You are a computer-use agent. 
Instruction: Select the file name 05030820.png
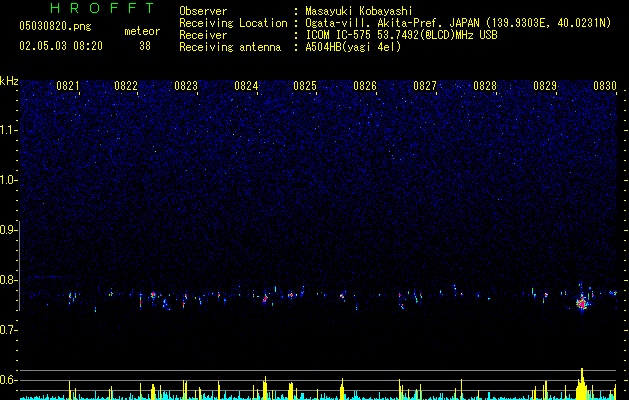coord(55,27)
